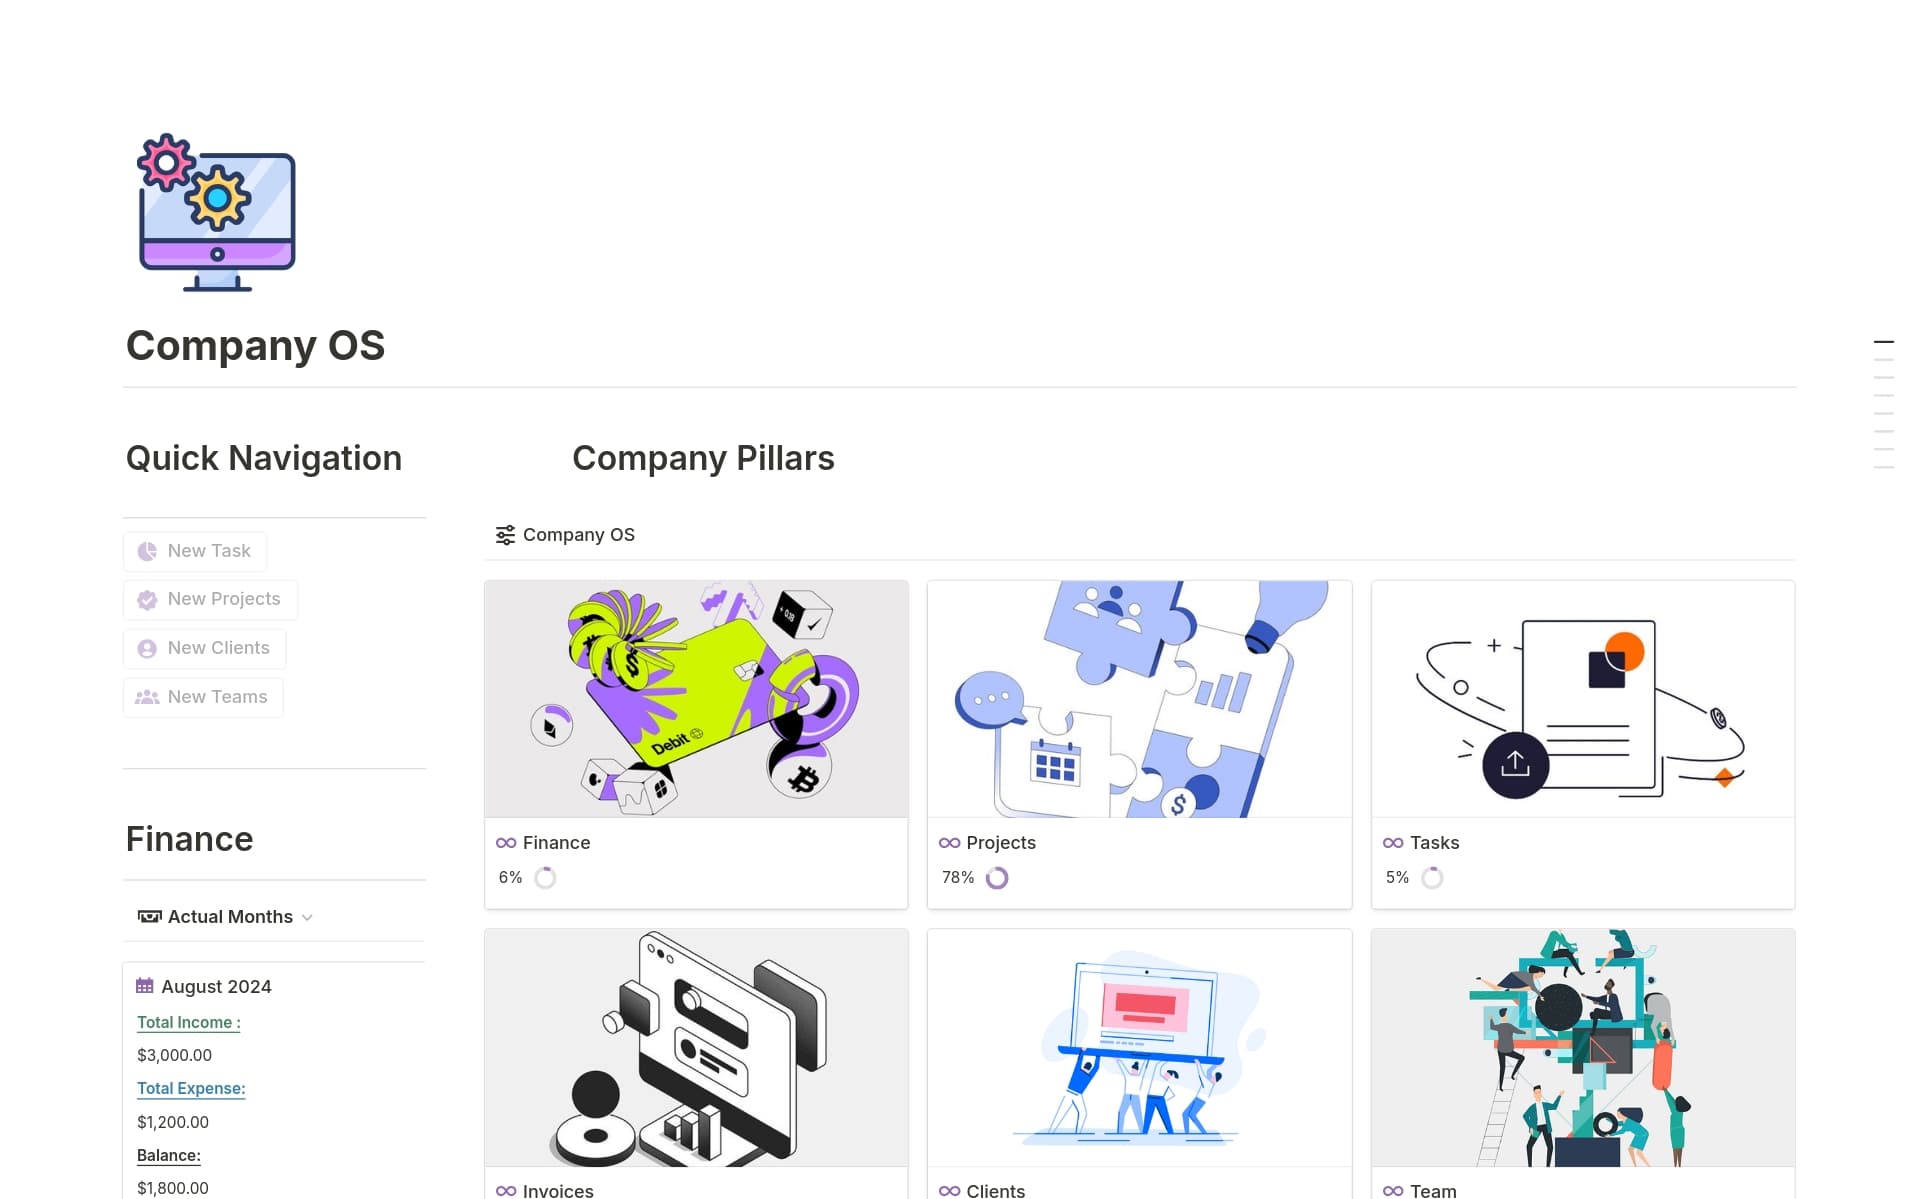Click the infinity icon beside Finance card title
The height and width of the screenshot is (1199, 1920).
[x=506, y=843]
